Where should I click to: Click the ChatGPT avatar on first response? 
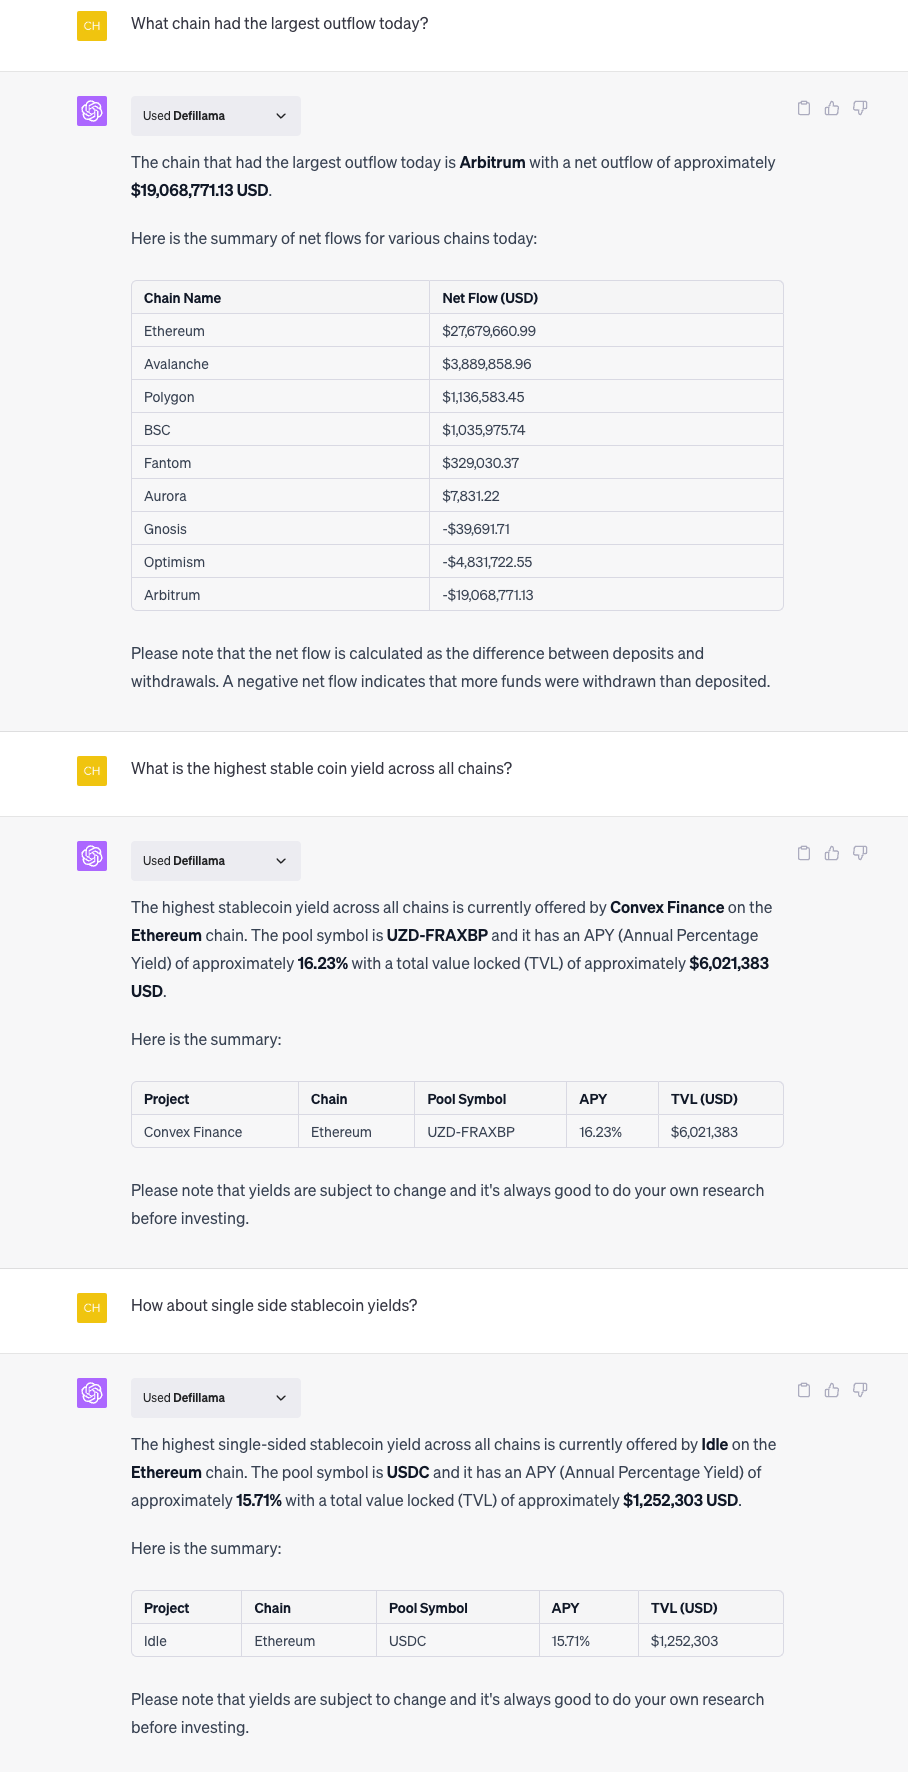pyautogui.click(x=92, y=111)
